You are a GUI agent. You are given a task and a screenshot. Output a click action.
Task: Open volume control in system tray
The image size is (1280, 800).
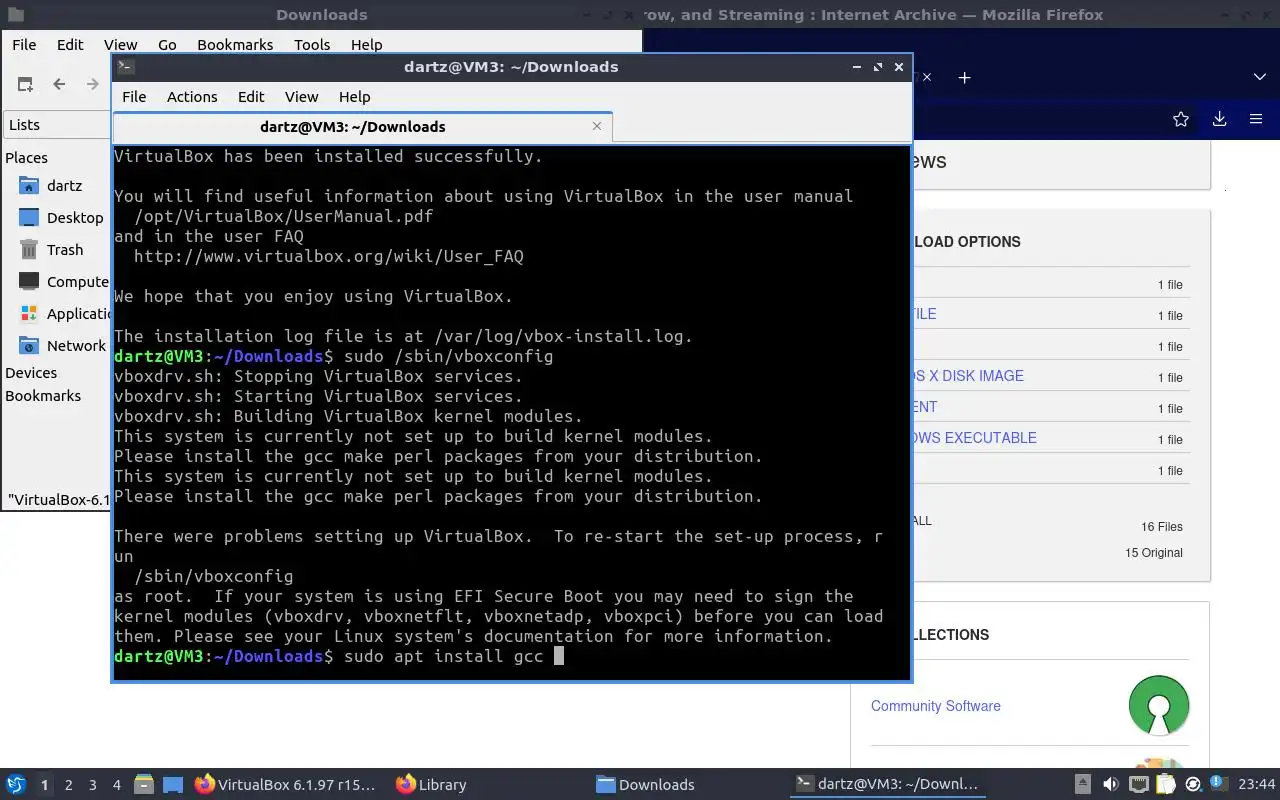click(1110, 785)
